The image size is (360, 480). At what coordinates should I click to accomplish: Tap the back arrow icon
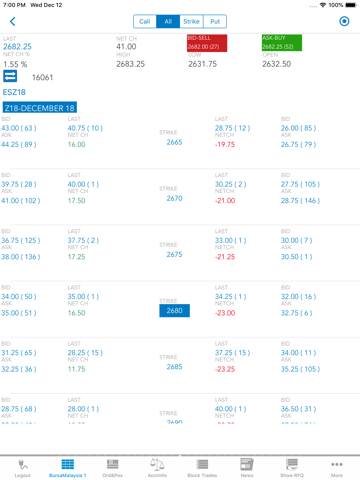[x=13, y=22]
